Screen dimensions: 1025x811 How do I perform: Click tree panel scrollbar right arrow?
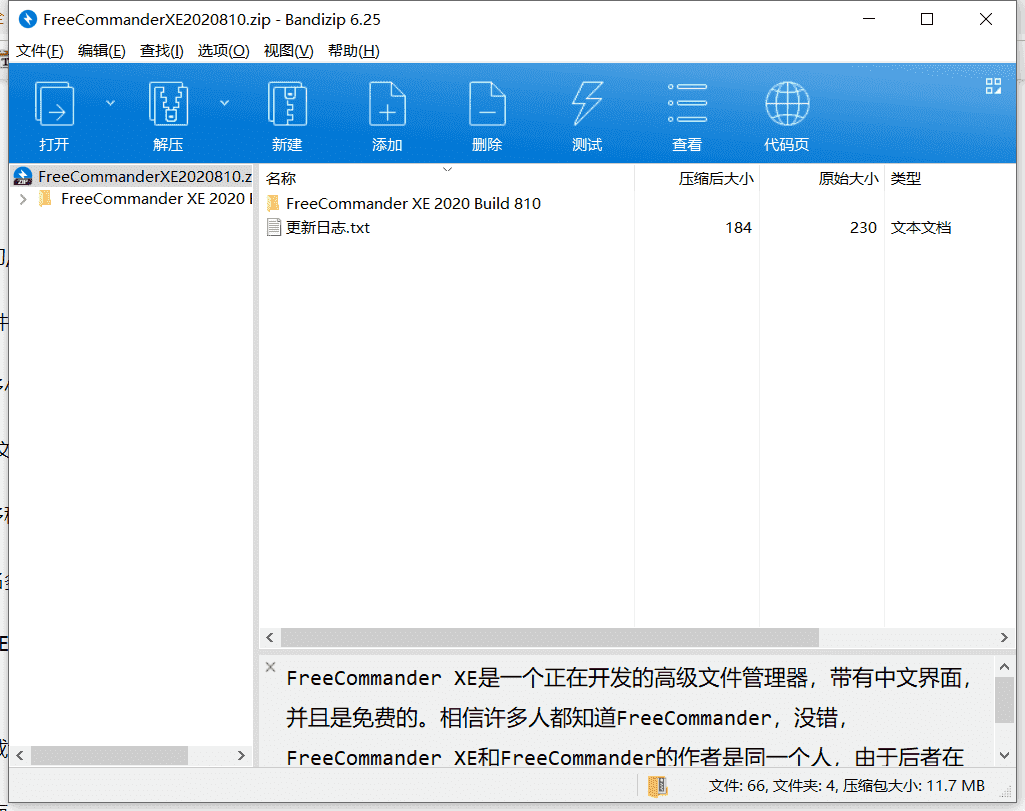(x=241, y=755)
